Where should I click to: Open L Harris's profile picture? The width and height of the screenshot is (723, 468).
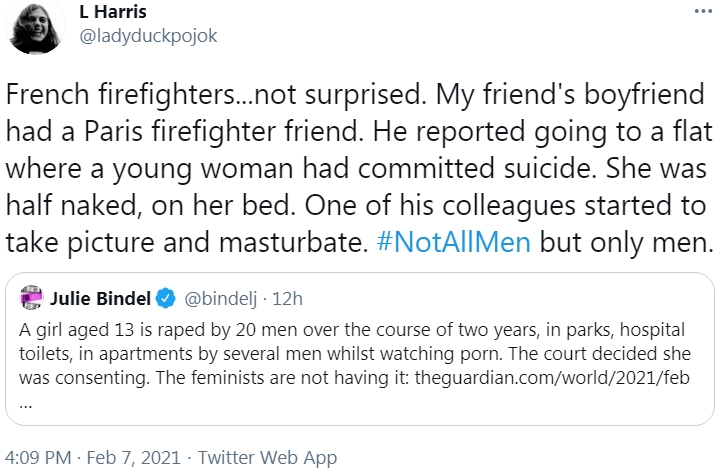39,26
